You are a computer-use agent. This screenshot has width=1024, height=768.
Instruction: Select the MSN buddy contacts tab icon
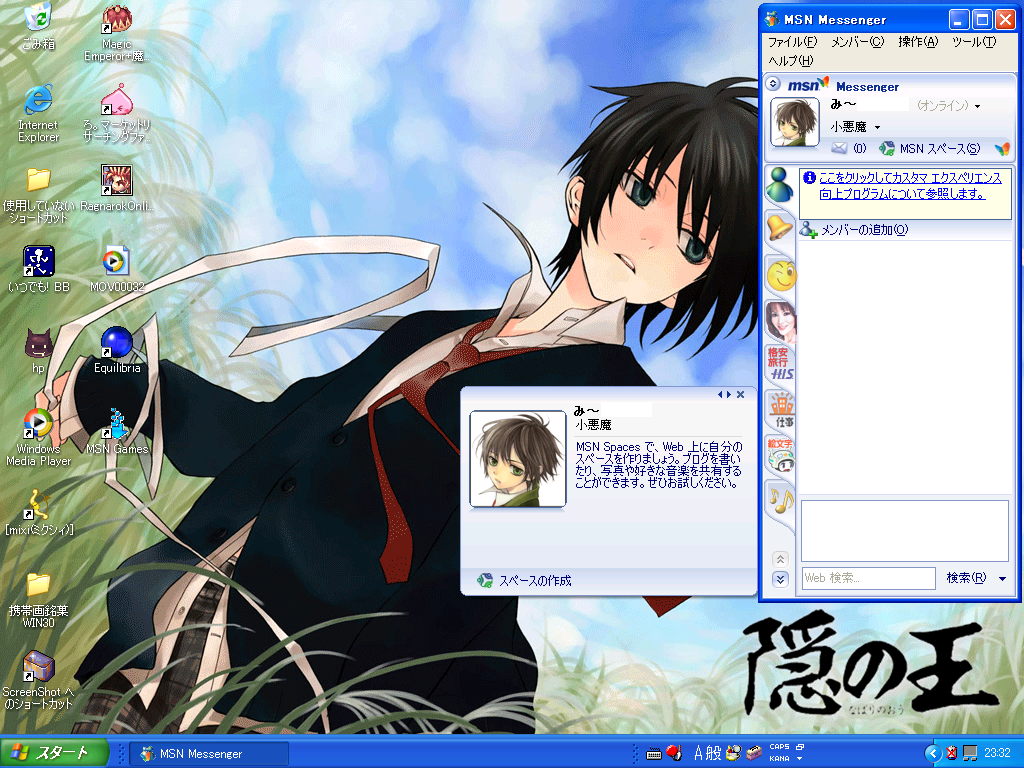point(780,185)
